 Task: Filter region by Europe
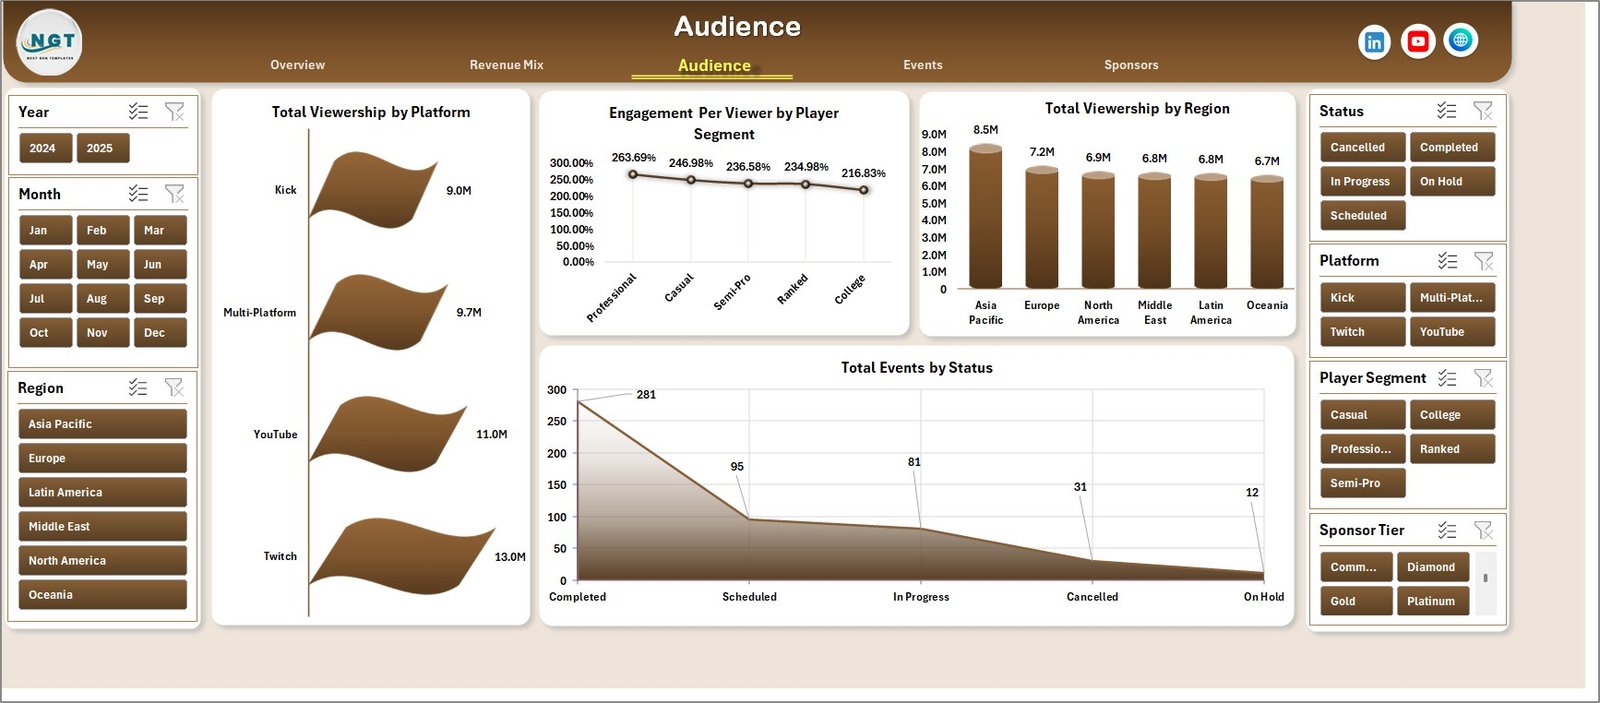tap(102, 458)
